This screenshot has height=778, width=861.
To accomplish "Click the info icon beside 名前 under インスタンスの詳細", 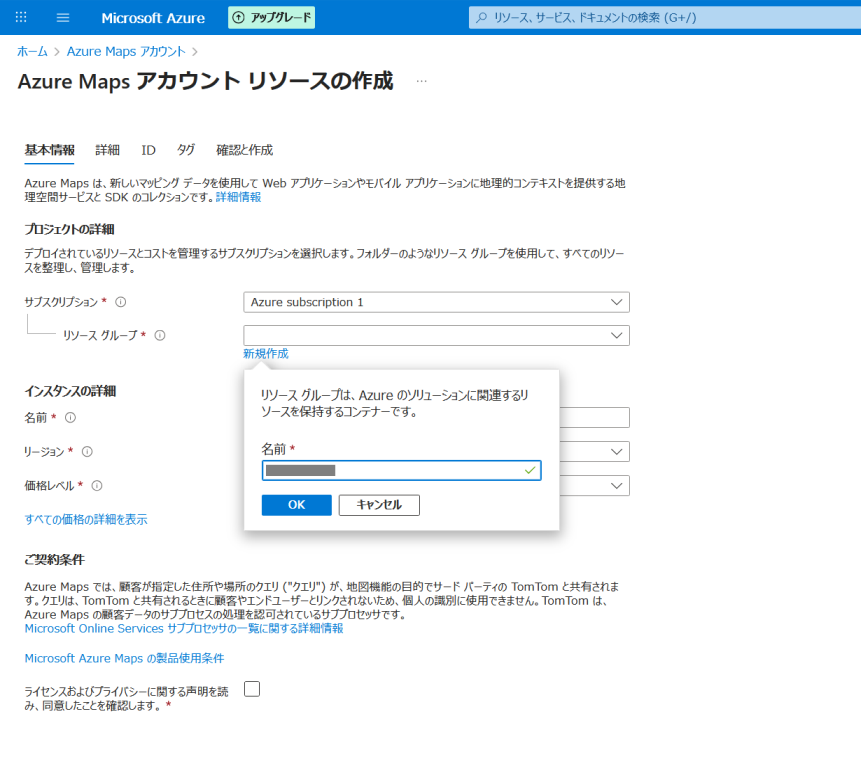I will coord(70,418).
